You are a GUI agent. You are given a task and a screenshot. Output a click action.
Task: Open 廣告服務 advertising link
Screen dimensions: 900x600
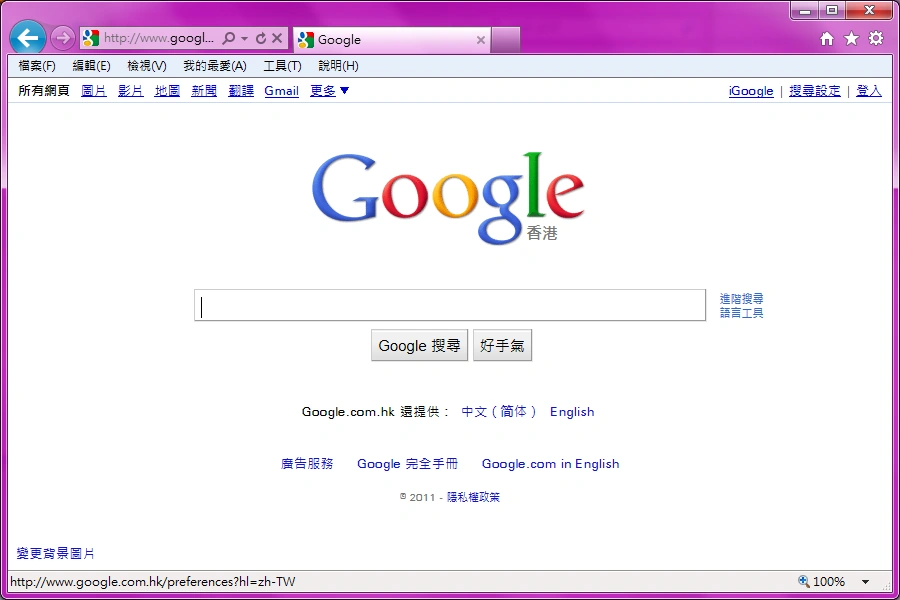pyautogui.click(x=307, y=463)
